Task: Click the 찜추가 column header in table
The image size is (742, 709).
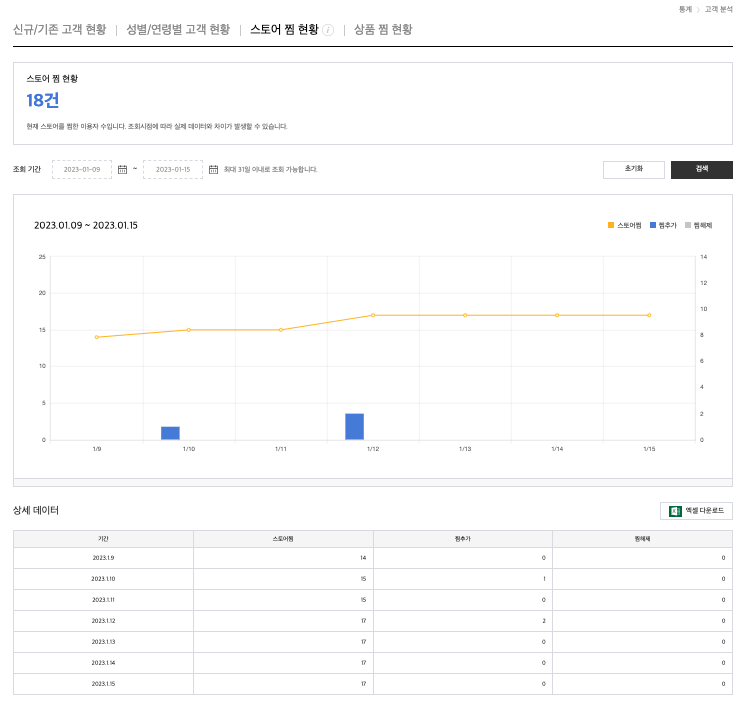Action: (x=462, y=539)
